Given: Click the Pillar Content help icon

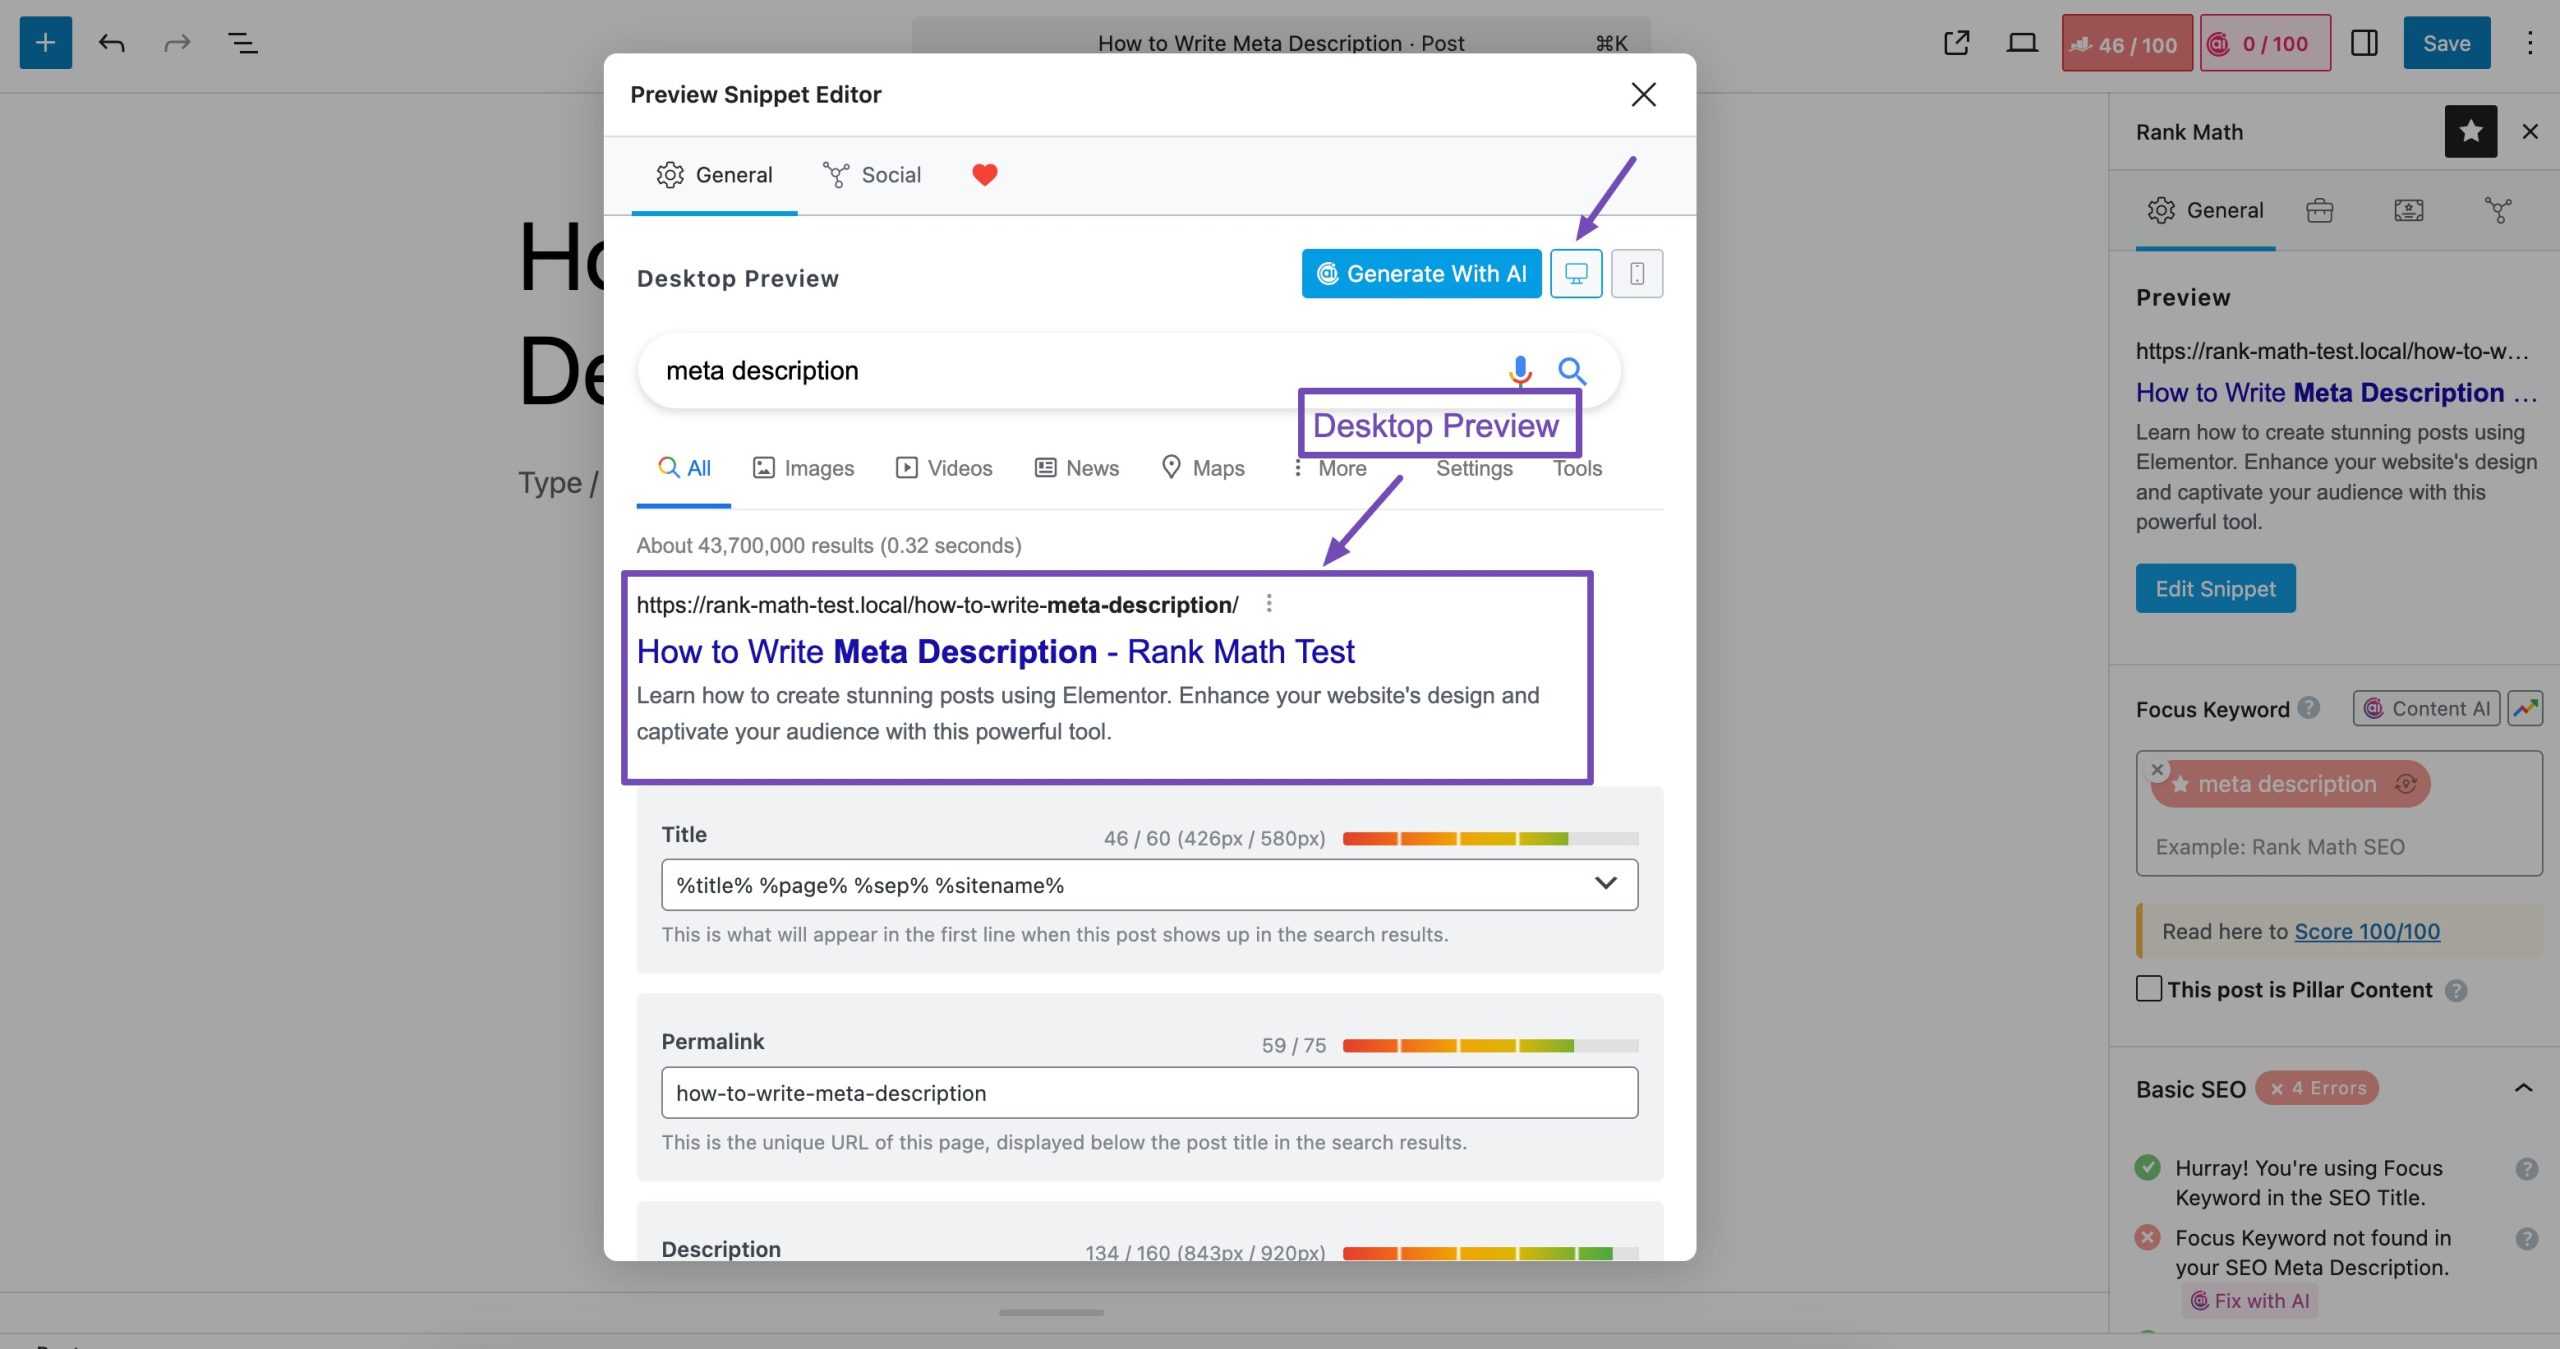Looking at the screenshot, I should coord(2456,990).
